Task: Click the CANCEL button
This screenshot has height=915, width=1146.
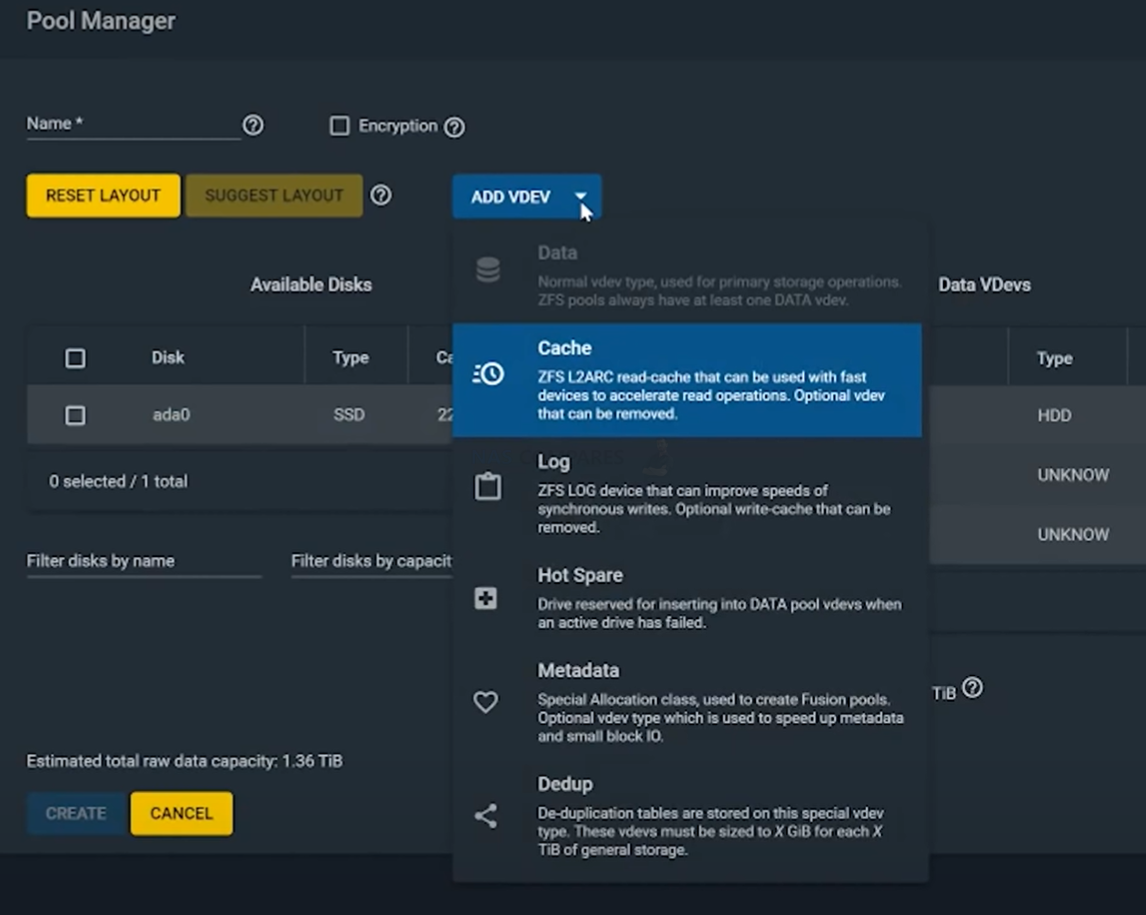Action: (181, 813)
